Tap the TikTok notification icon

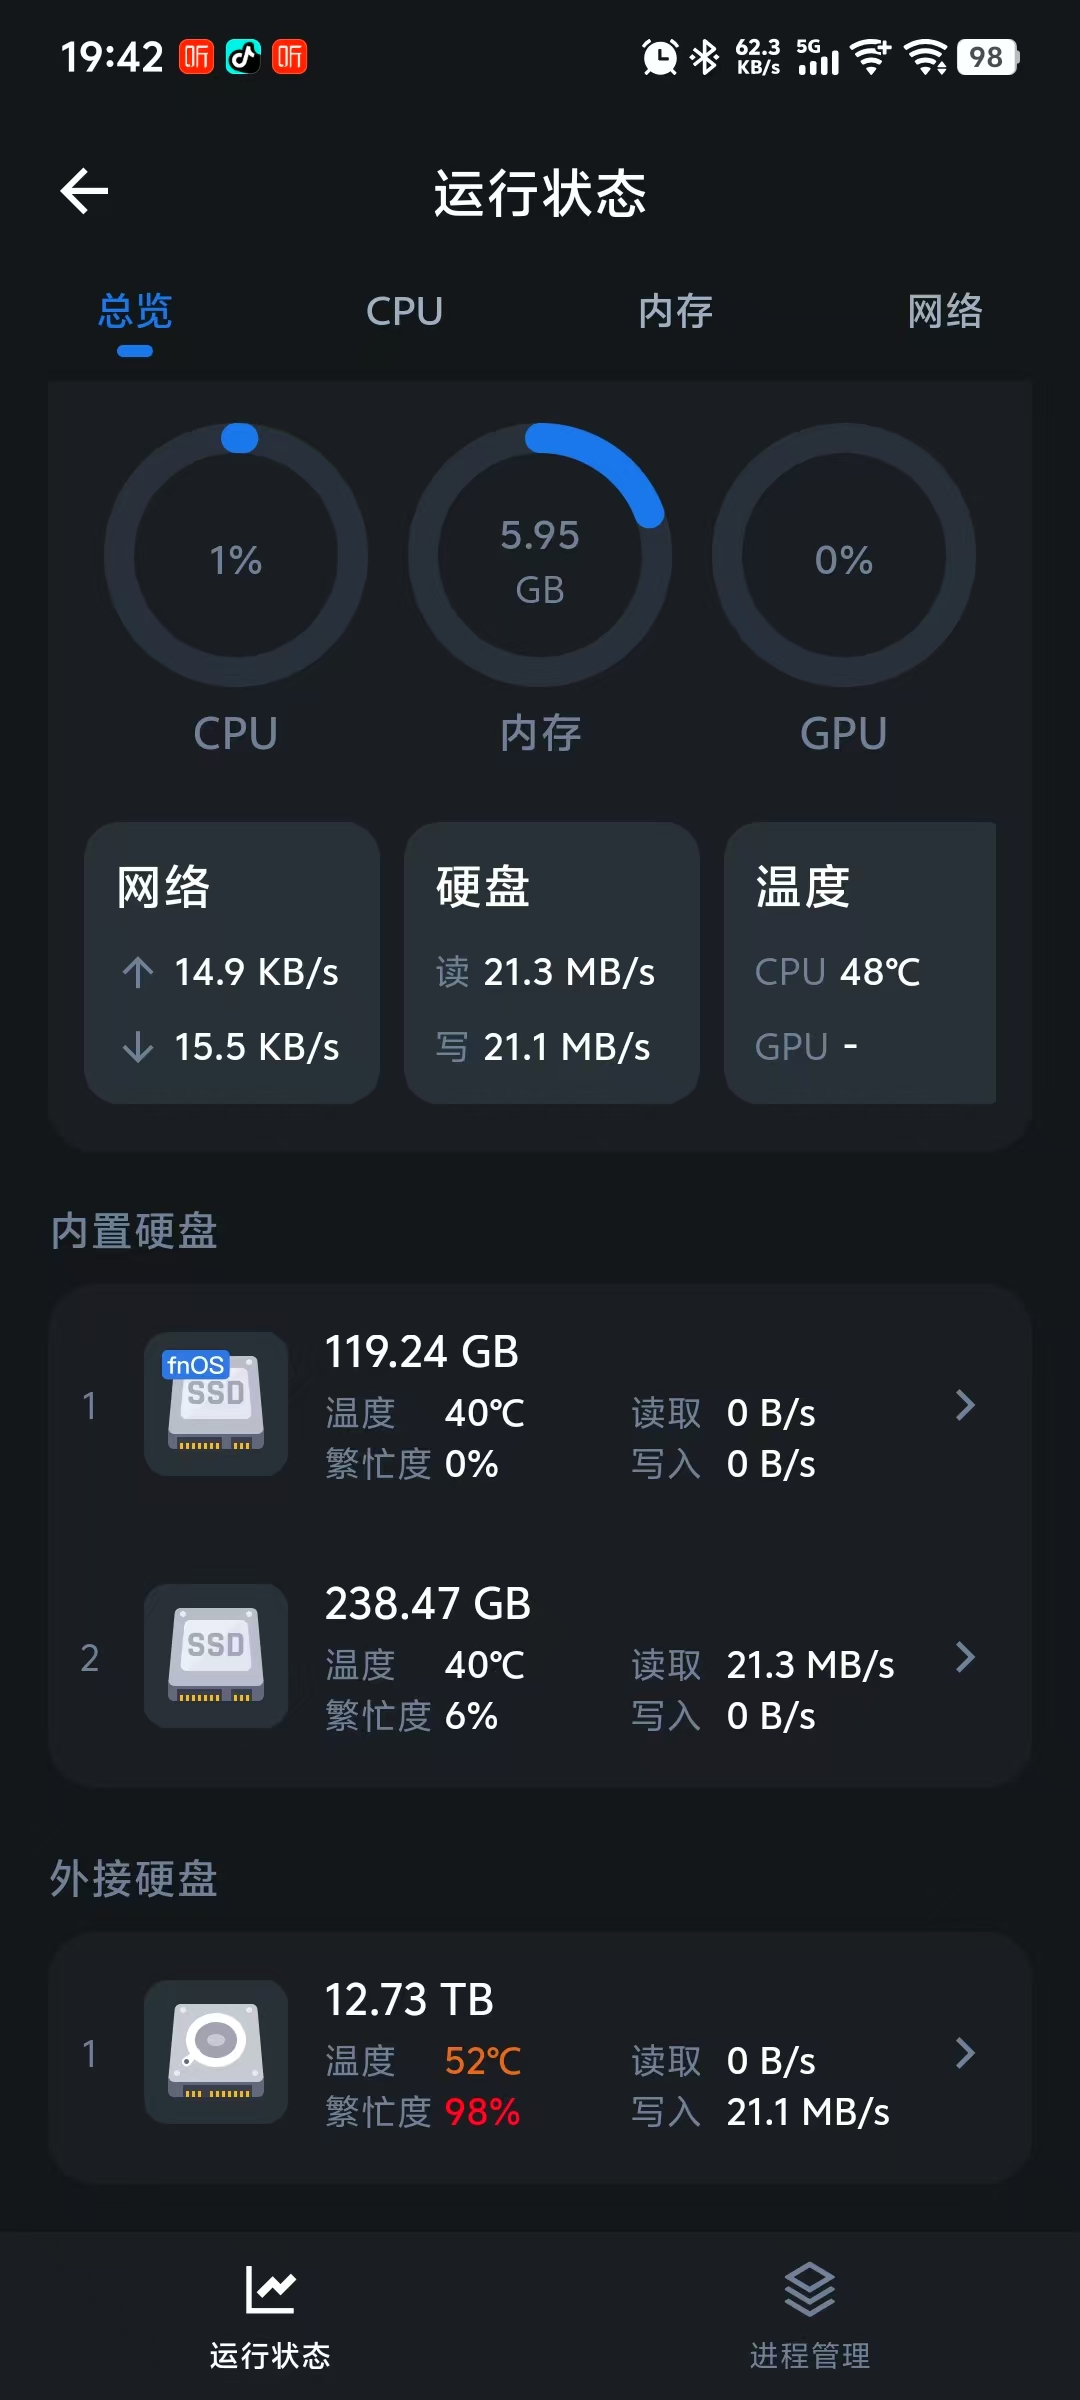tap(243, 57)
